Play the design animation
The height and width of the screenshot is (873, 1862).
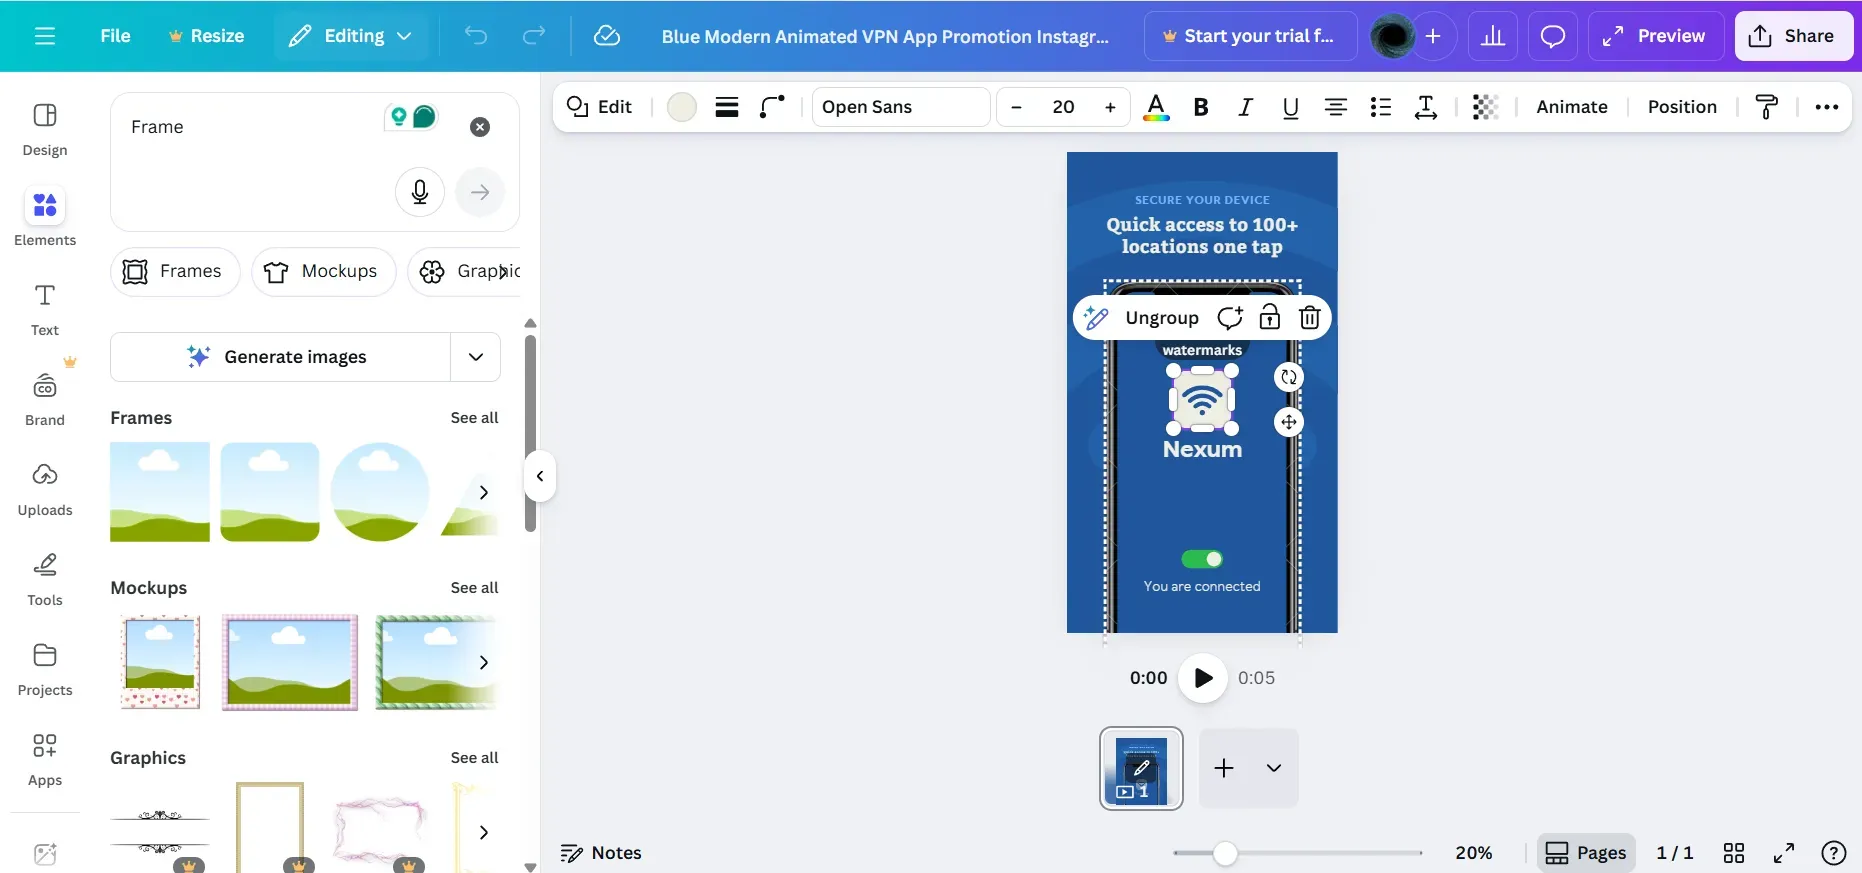(x=1203, y=678)
